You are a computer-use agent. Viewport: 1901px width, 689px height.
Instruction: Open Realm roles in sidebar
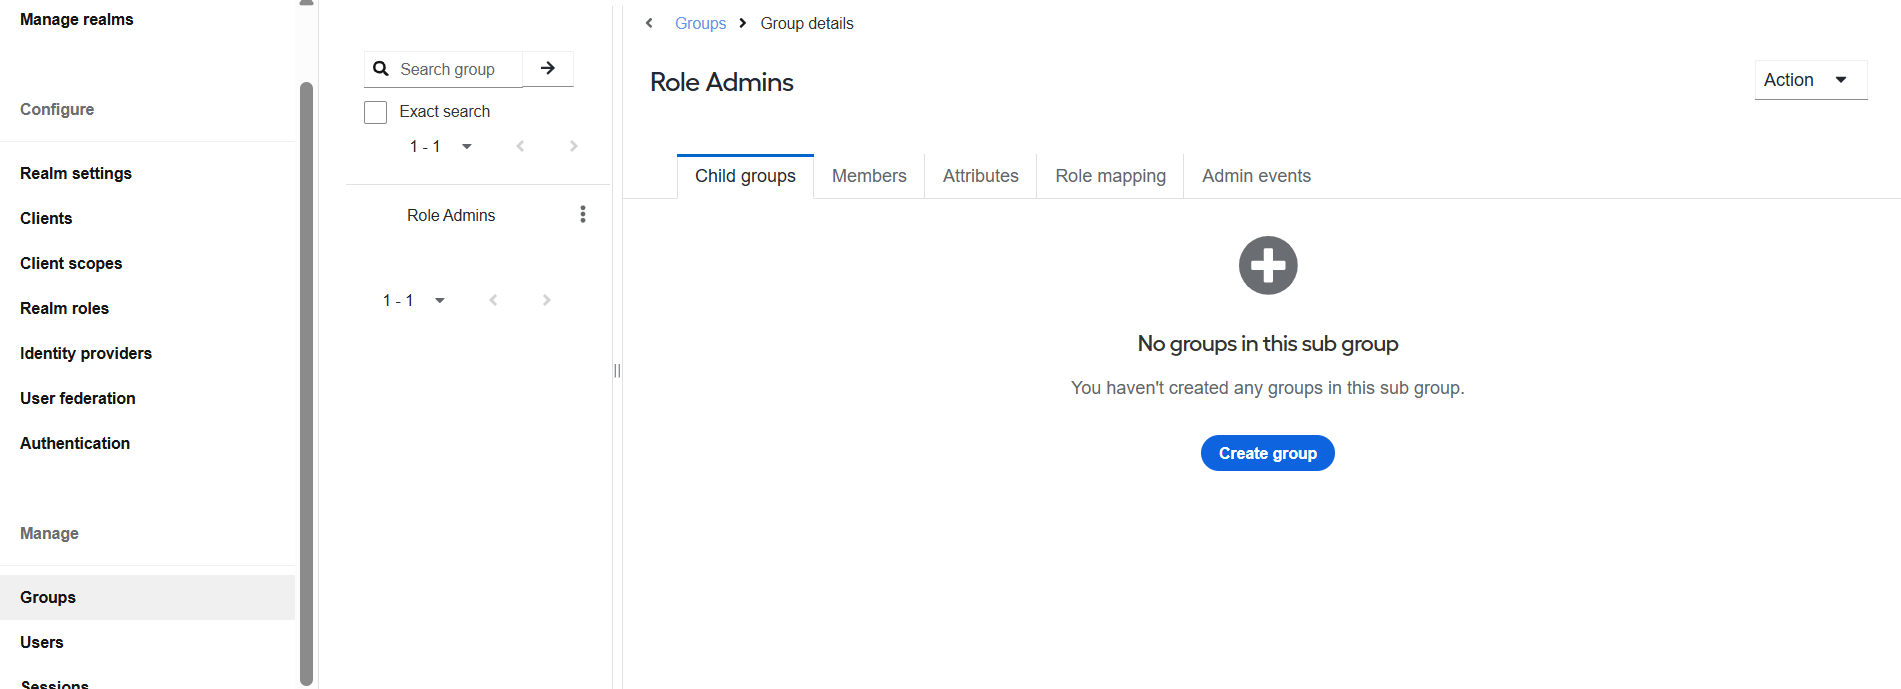(64, 308)
